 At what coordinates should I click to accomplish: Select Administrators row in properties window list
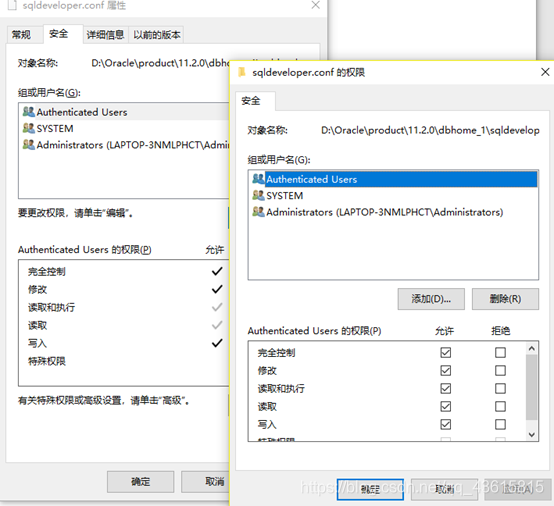(x=124, y=145)
